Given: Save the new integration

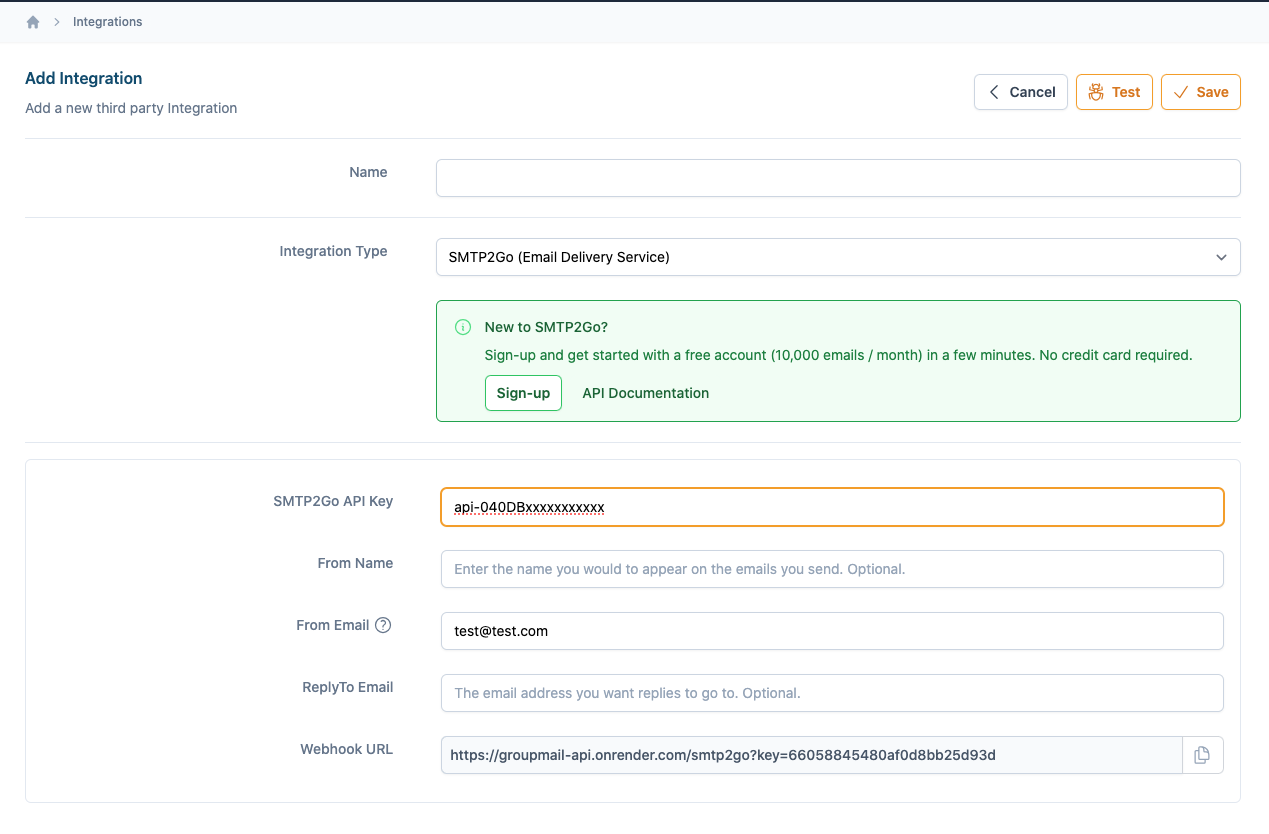Looking at the screenshot, I should click(x=1200, y=91).
